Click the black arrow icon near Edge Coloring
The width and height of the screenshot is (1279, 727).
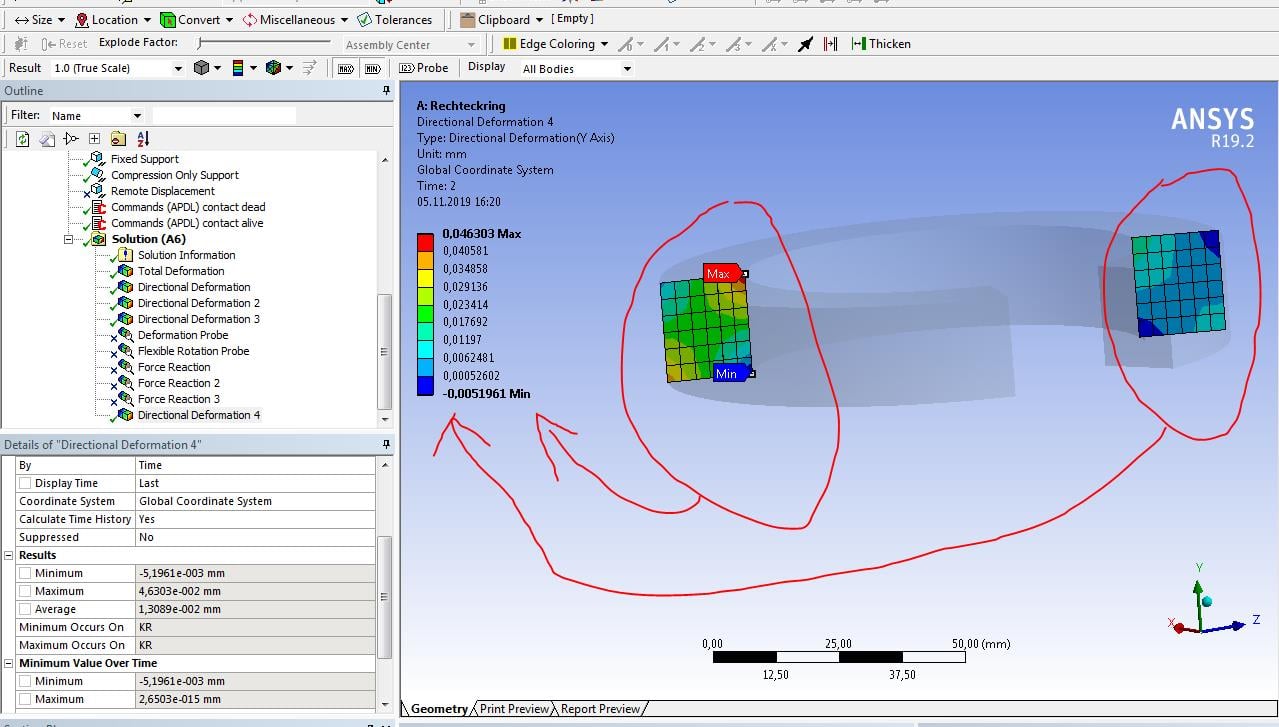point(805,44)
